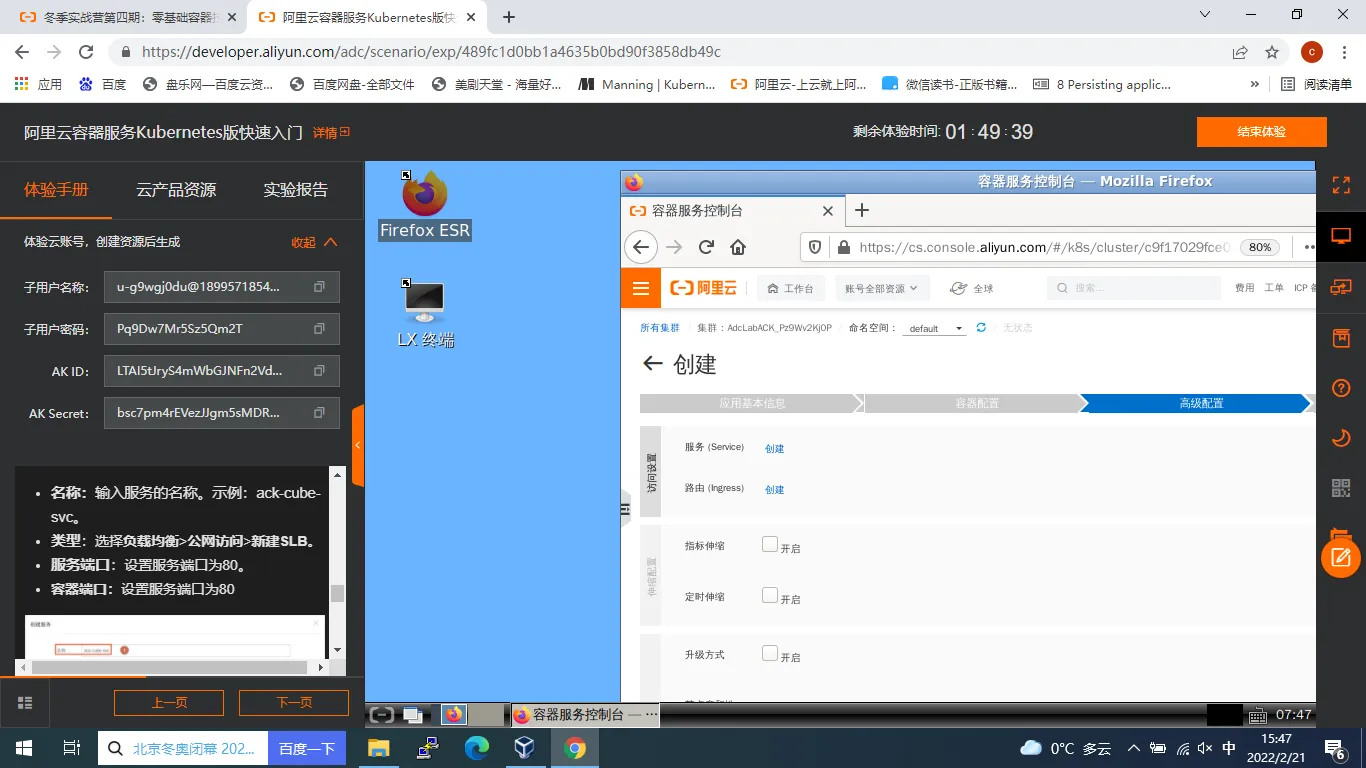Open the help question mark icon
This screenshot has height=768, width=1366.
pyautogui.click(x=1341, y=388)
